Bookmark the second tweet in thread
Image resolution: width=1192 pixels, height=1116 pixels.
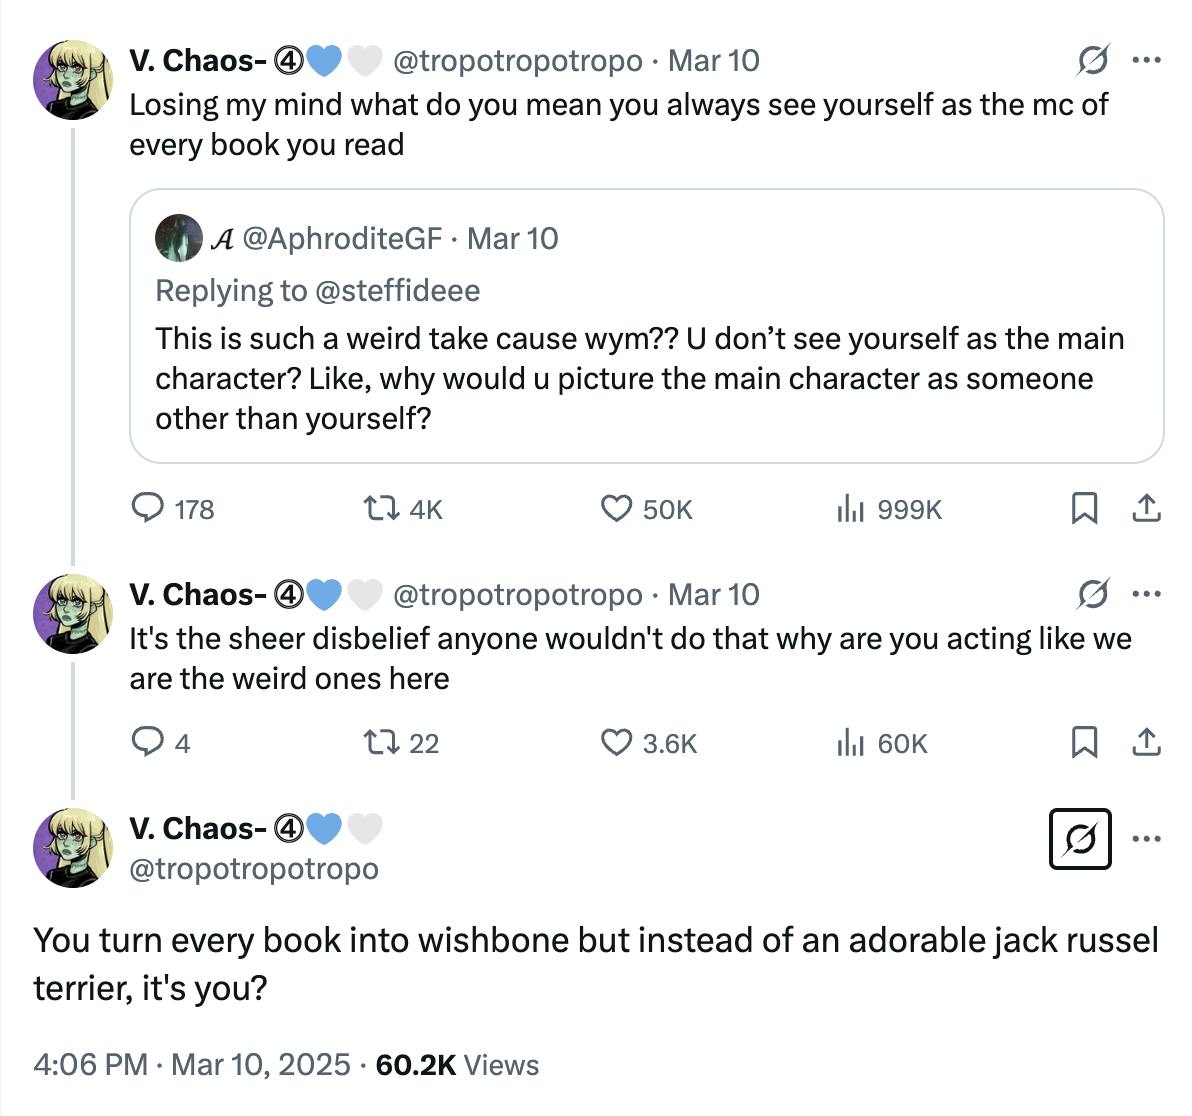1084,743
